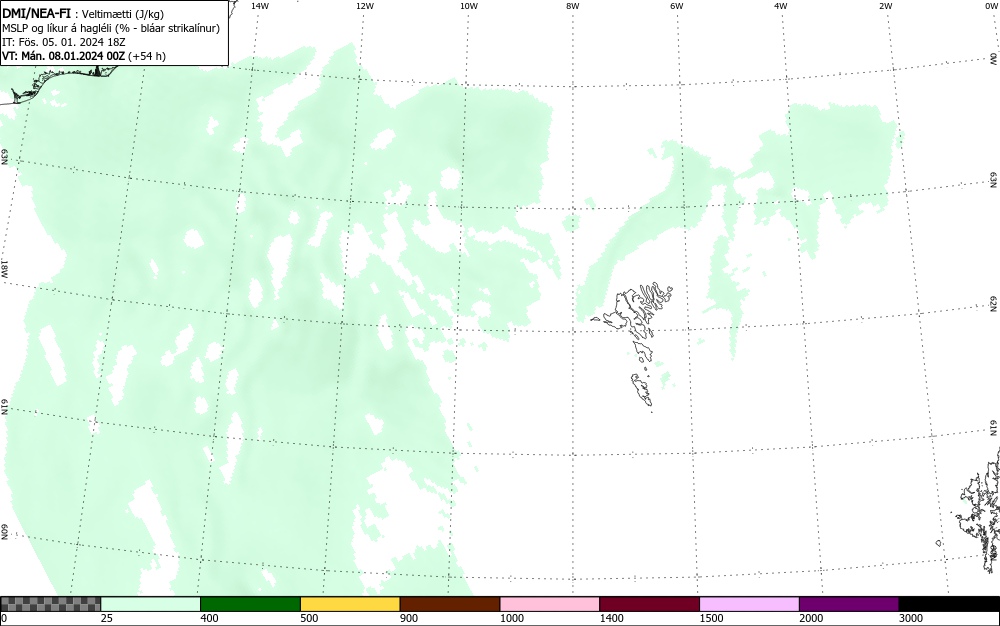Click the black legend swatch above 3000

[949, 604]
